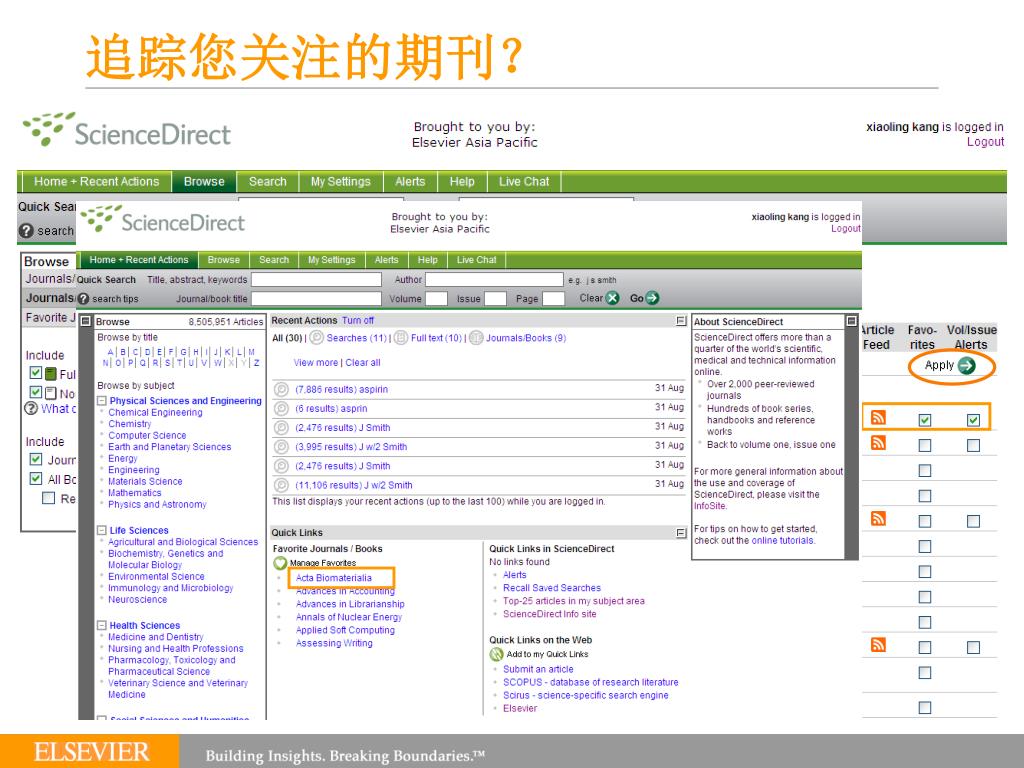Open the Live Chat tab in the background window
The width and height of the screenshot is (1024, 768).
[524, 182]
